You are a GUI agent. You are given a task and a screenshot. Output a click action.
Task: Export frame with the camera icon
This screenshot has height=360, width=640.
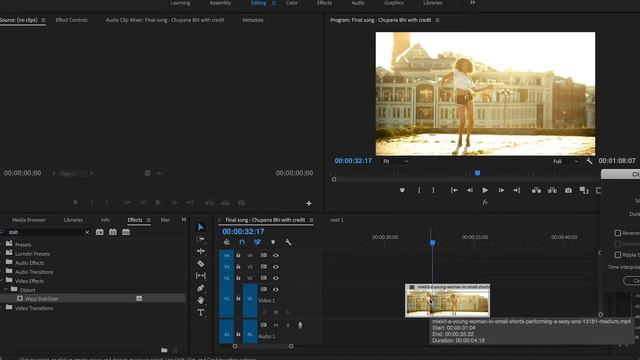(x=568, y=190)
